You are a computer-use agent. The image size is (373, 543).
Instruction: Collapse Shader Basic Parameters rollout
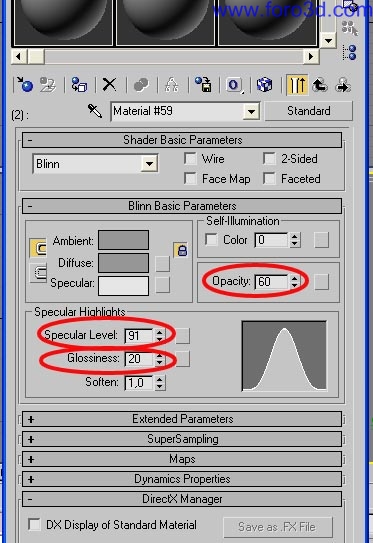(x=182, y=140)
